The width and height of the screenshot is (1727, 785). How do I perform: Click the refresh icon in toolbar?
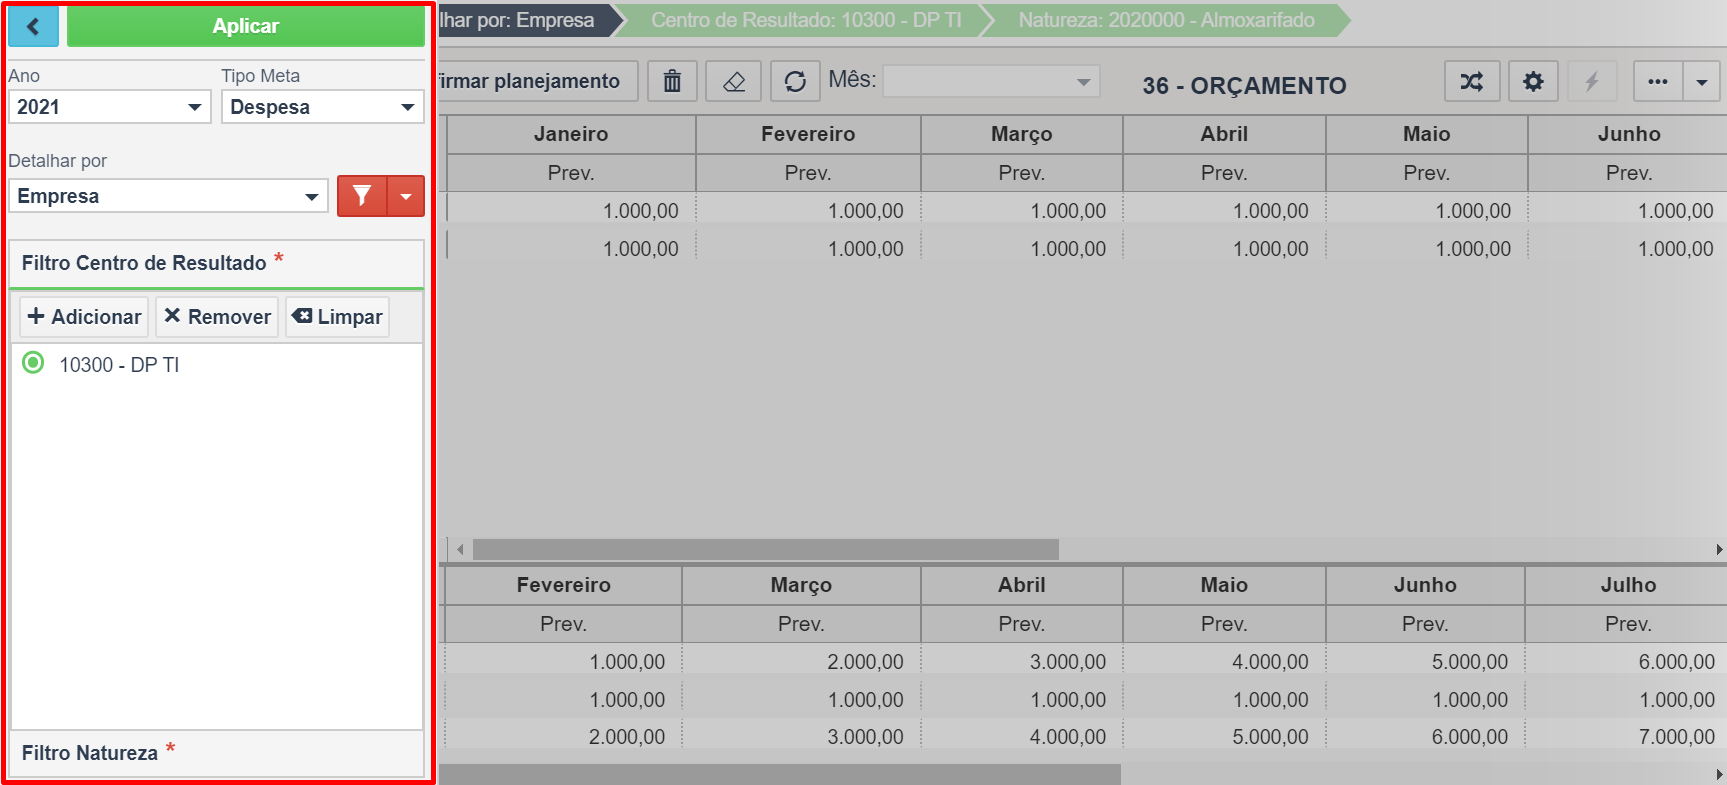click(795, 81)
